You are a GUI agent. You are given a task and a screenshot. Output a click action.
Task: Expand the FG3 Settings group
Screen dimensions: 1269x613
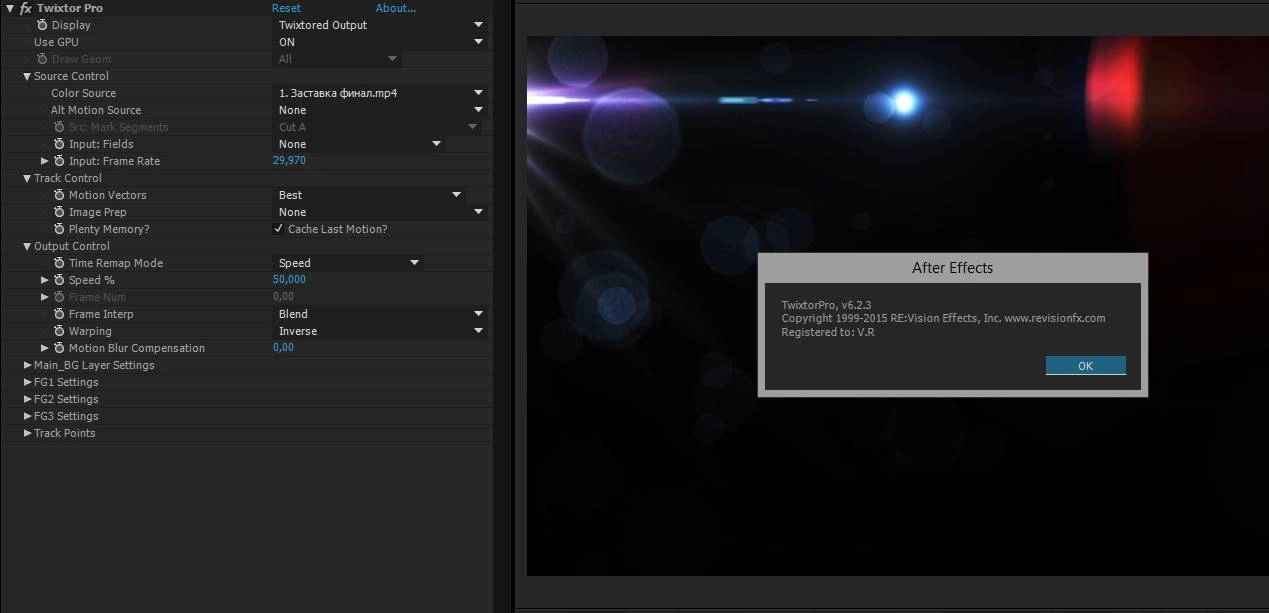pos(27,416)
